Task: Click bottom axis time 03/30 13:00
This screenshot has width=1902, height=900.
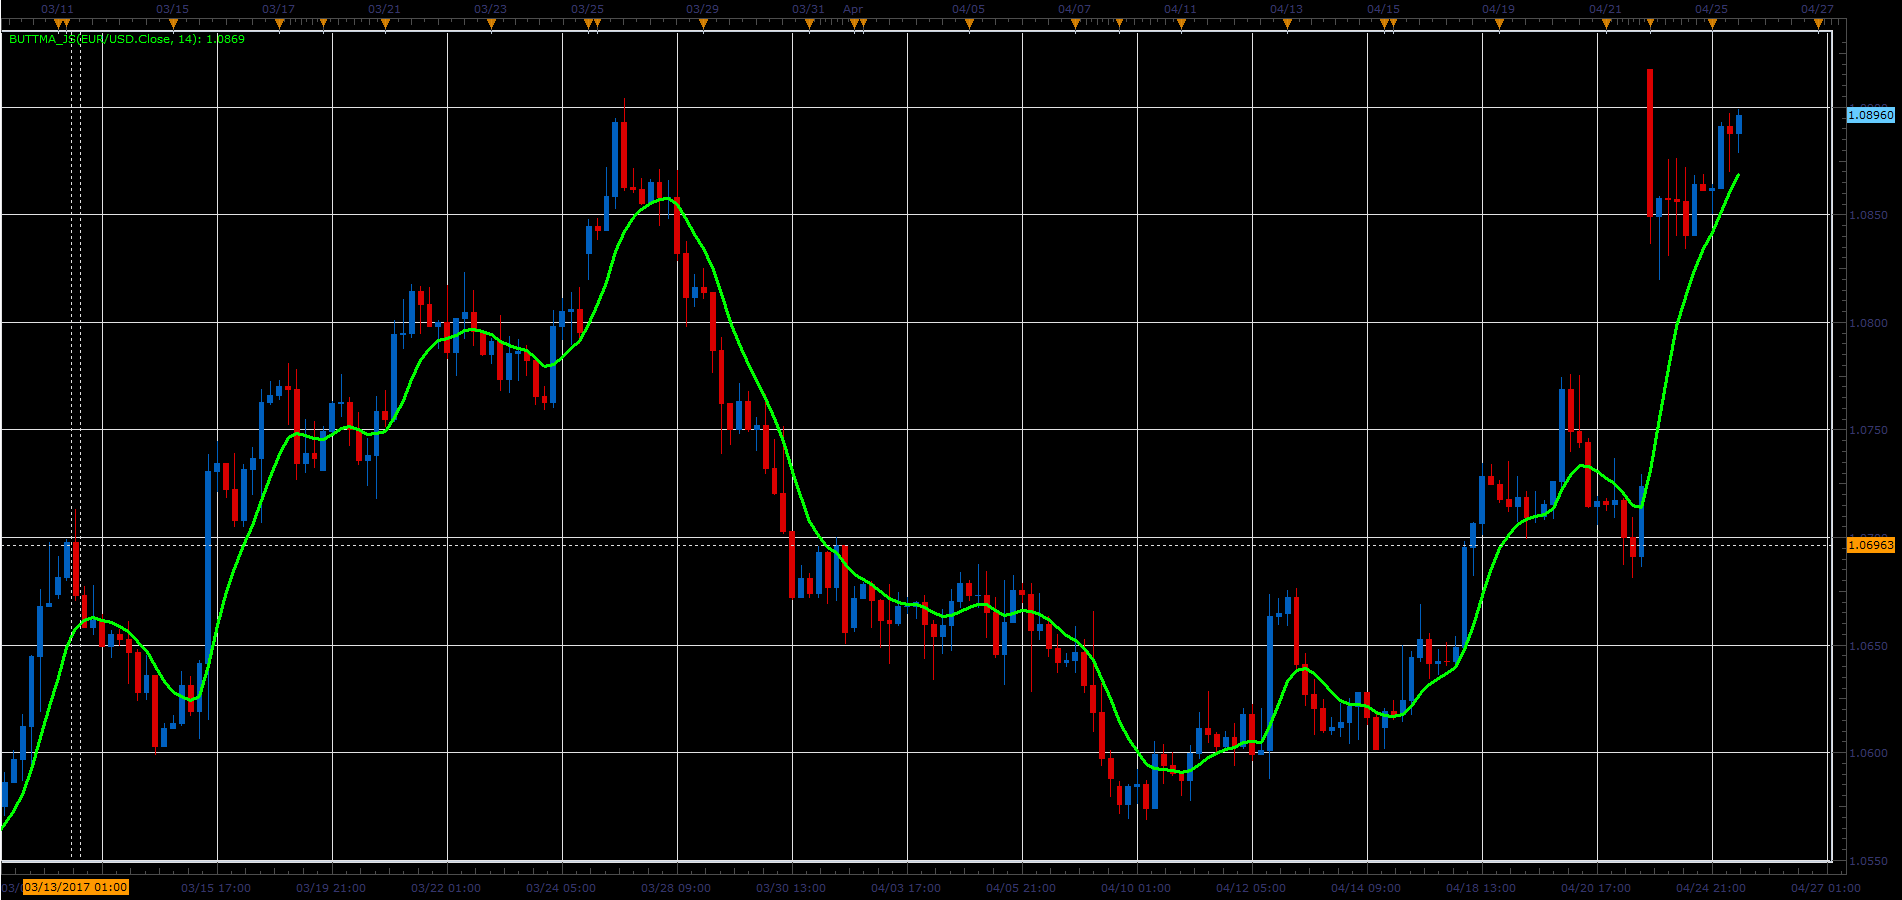Action: pos(791,888)
